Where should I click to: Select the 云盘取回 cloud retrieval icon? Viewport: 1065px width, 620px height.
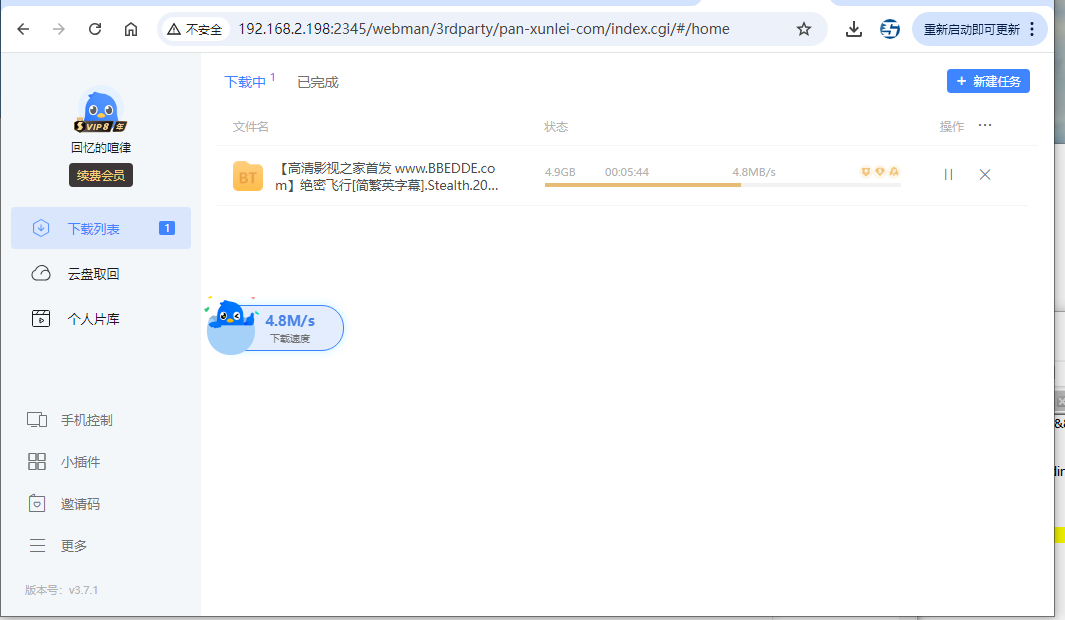tap(40, 273)
